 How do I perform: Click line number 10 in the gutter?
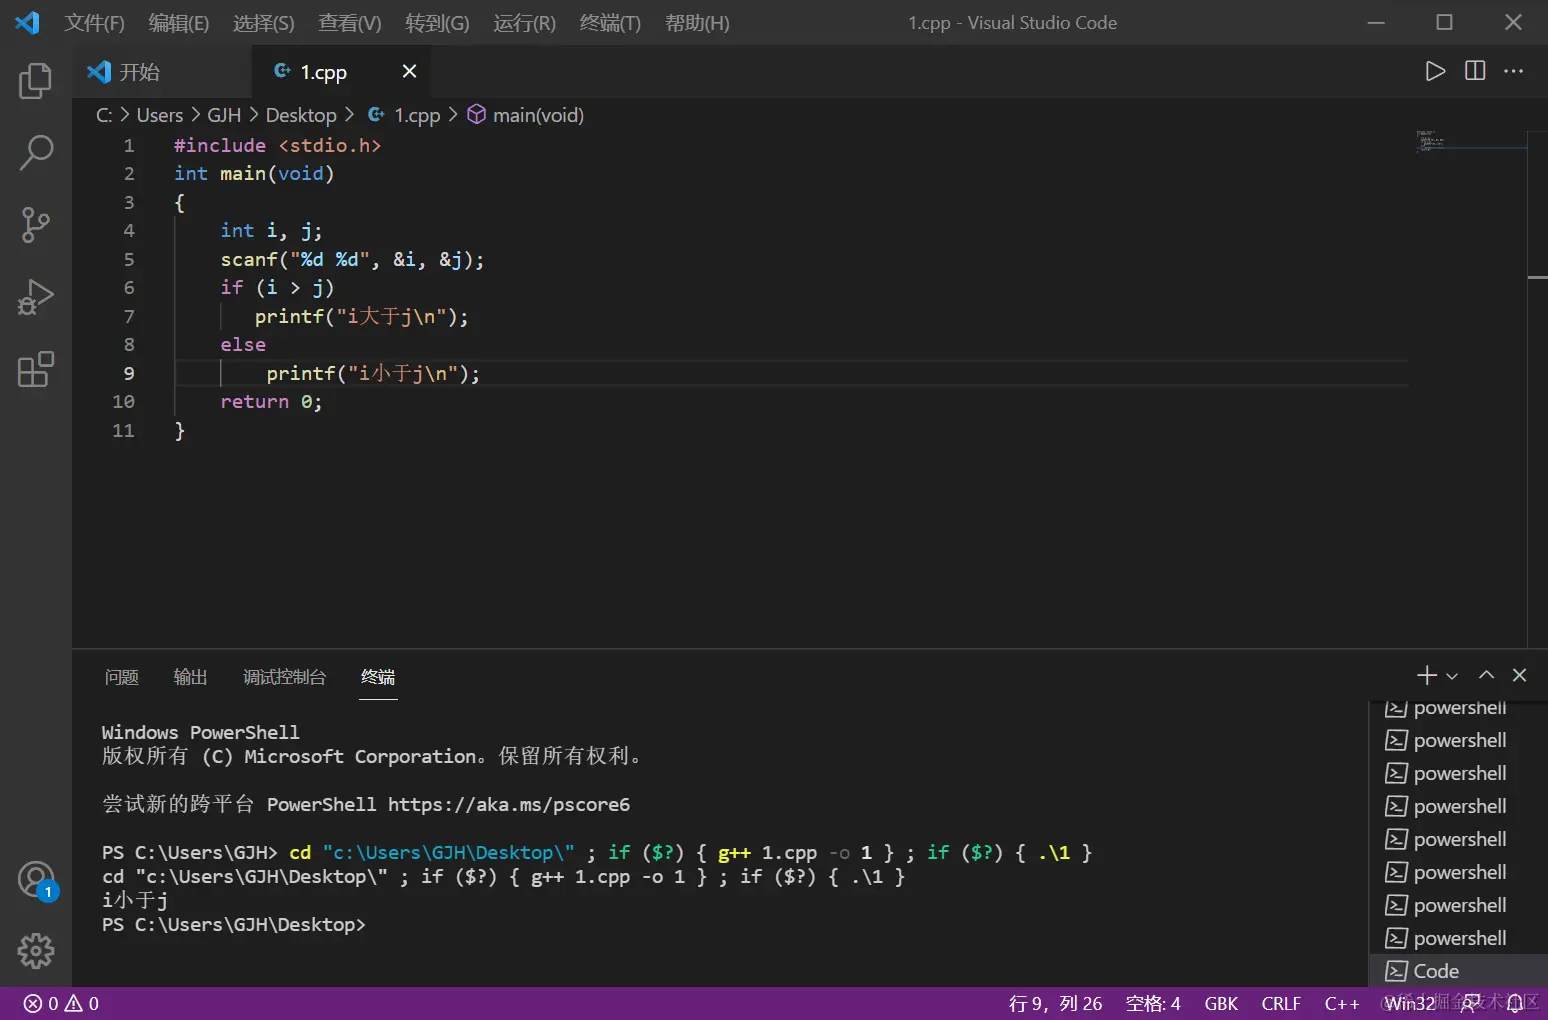tap(123, 401)
